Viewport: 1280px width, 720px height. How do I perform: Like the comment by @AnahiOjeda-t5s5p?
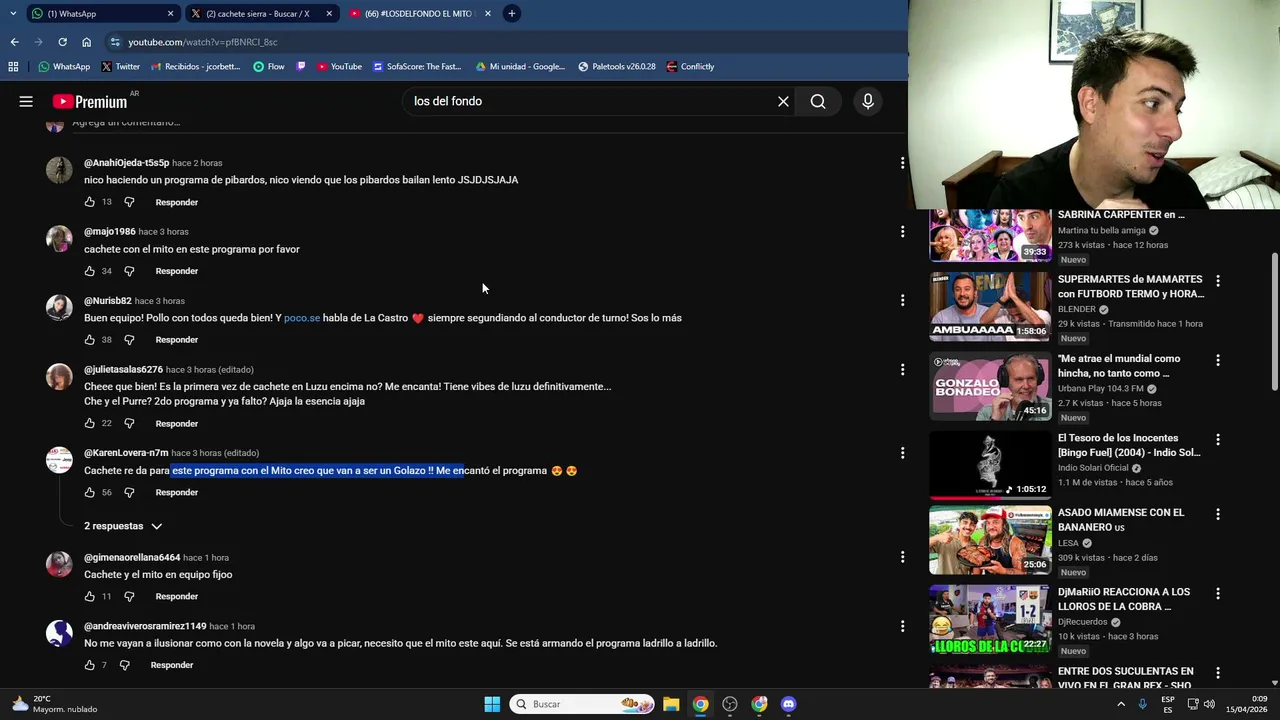point(90,202)
